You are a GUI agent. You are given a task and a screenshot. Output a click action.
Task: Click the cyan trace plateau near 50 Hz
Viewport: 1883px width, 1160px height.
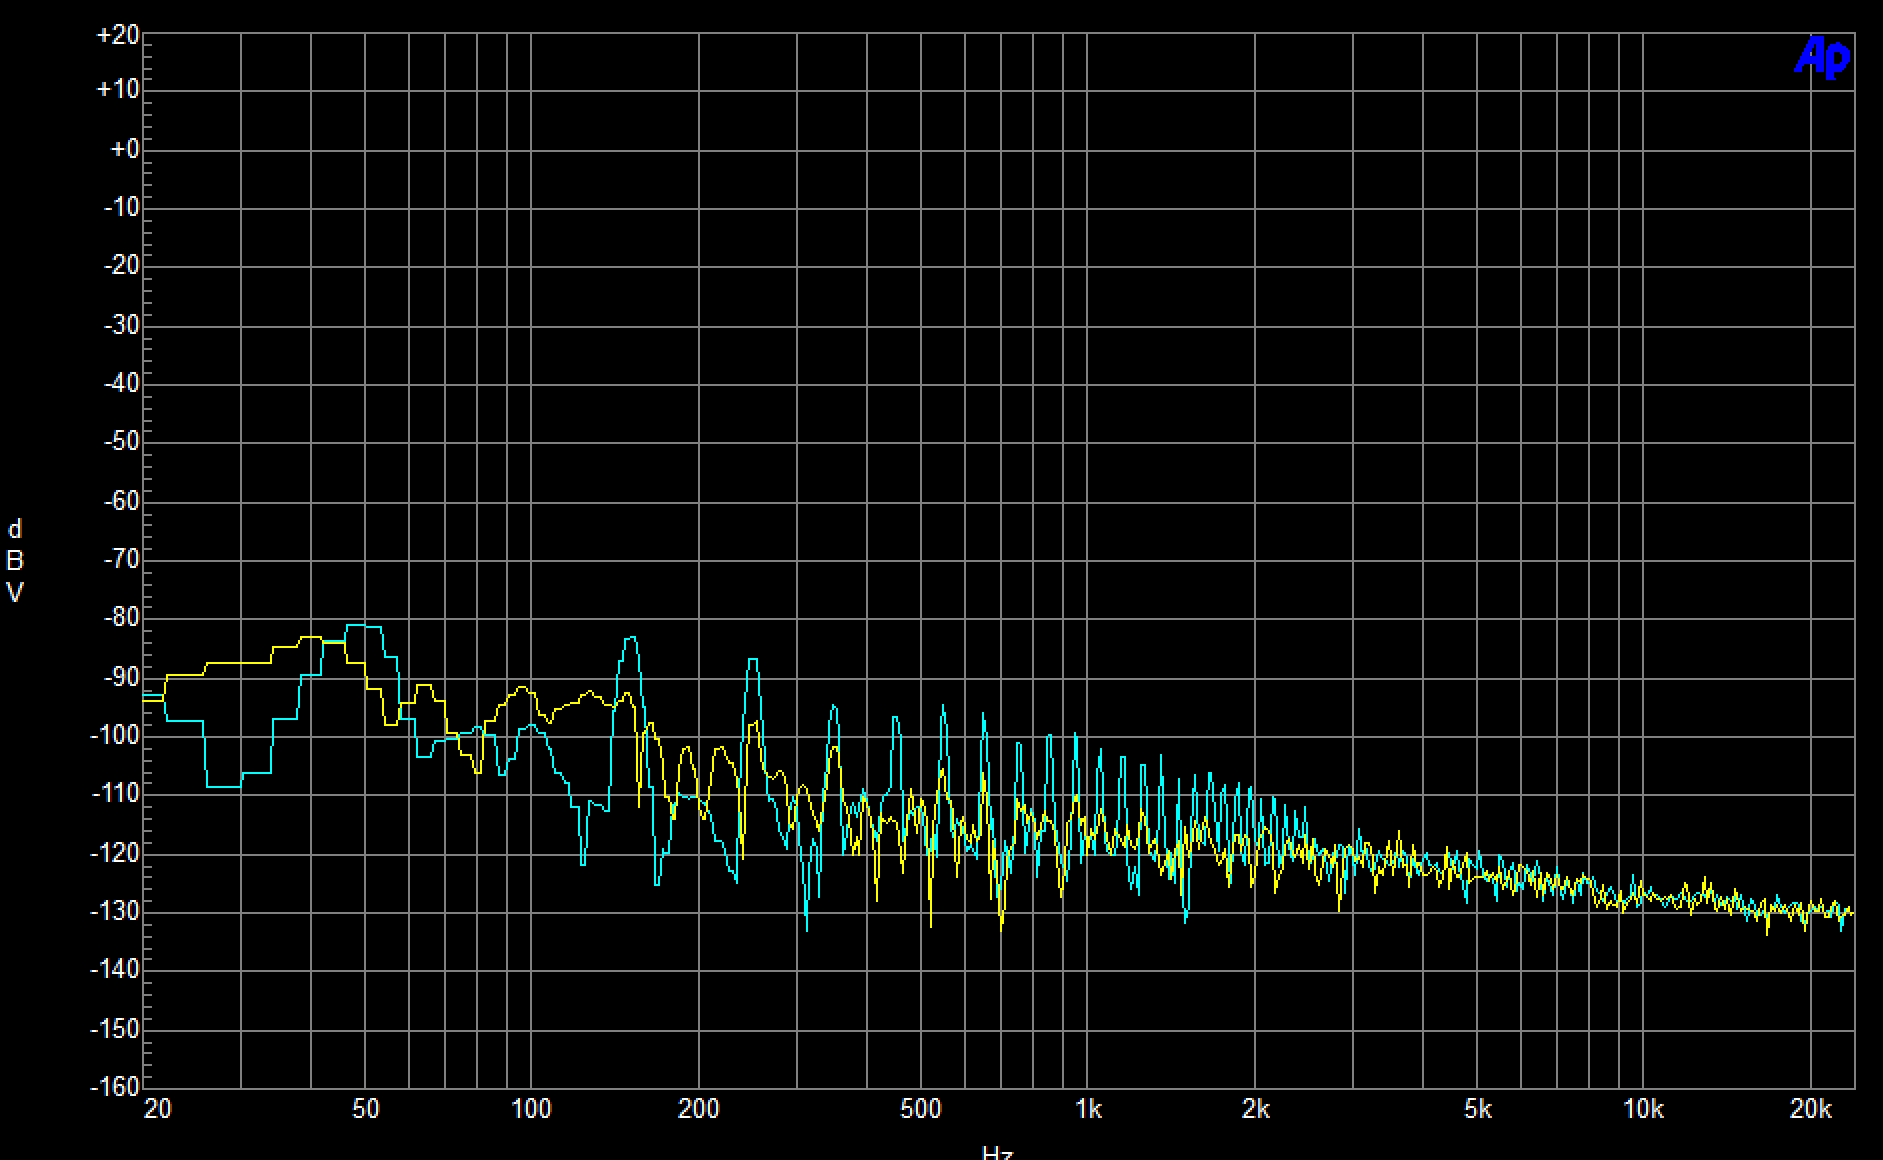(x=364, y=626)
